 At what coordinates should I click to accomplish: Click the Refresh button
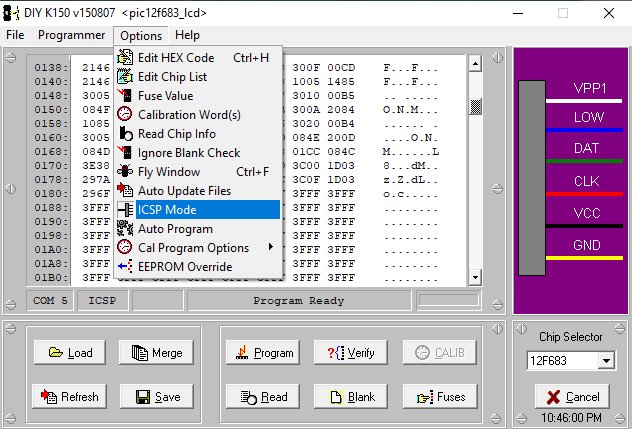pyautogui.click(x=69, y=397)
